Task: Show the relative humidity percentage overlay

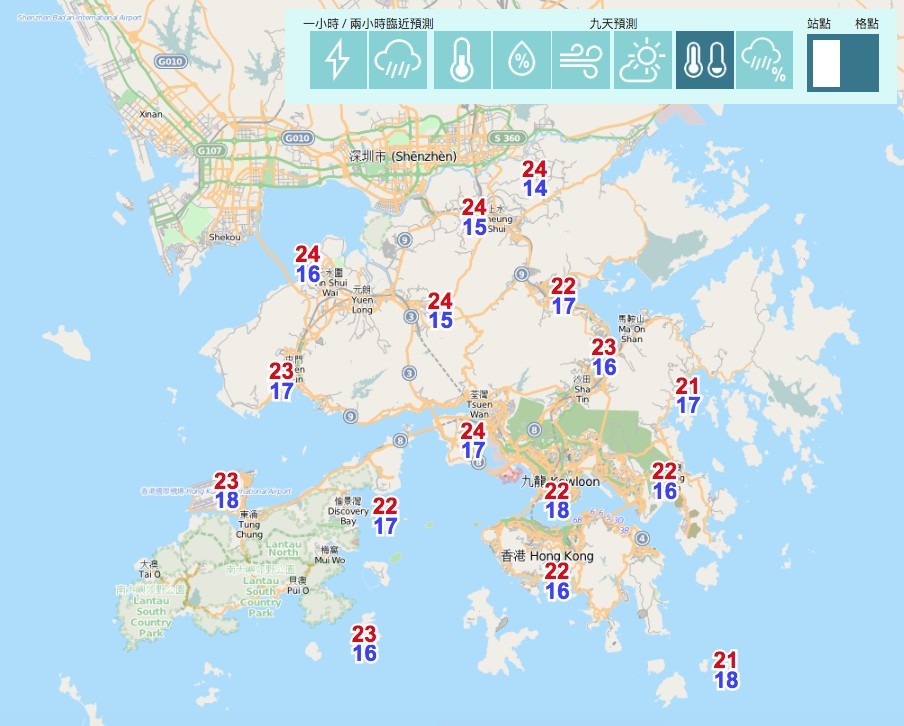Action: click(520, 62)
